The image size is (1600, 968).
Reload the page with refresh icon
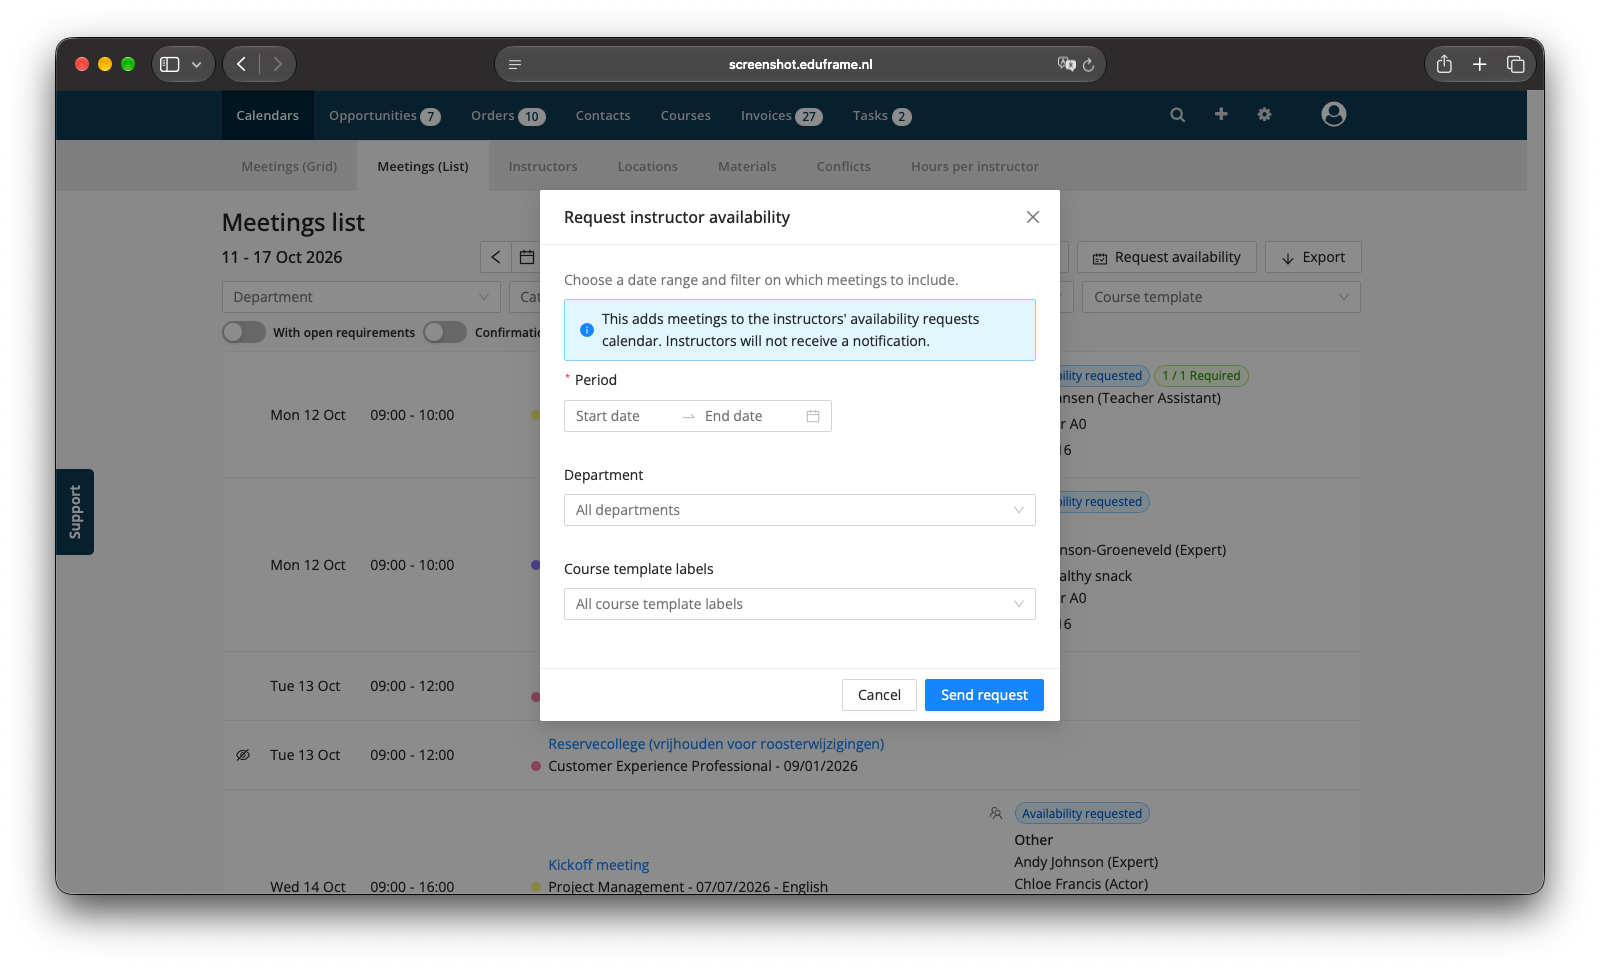[1088, 64]
